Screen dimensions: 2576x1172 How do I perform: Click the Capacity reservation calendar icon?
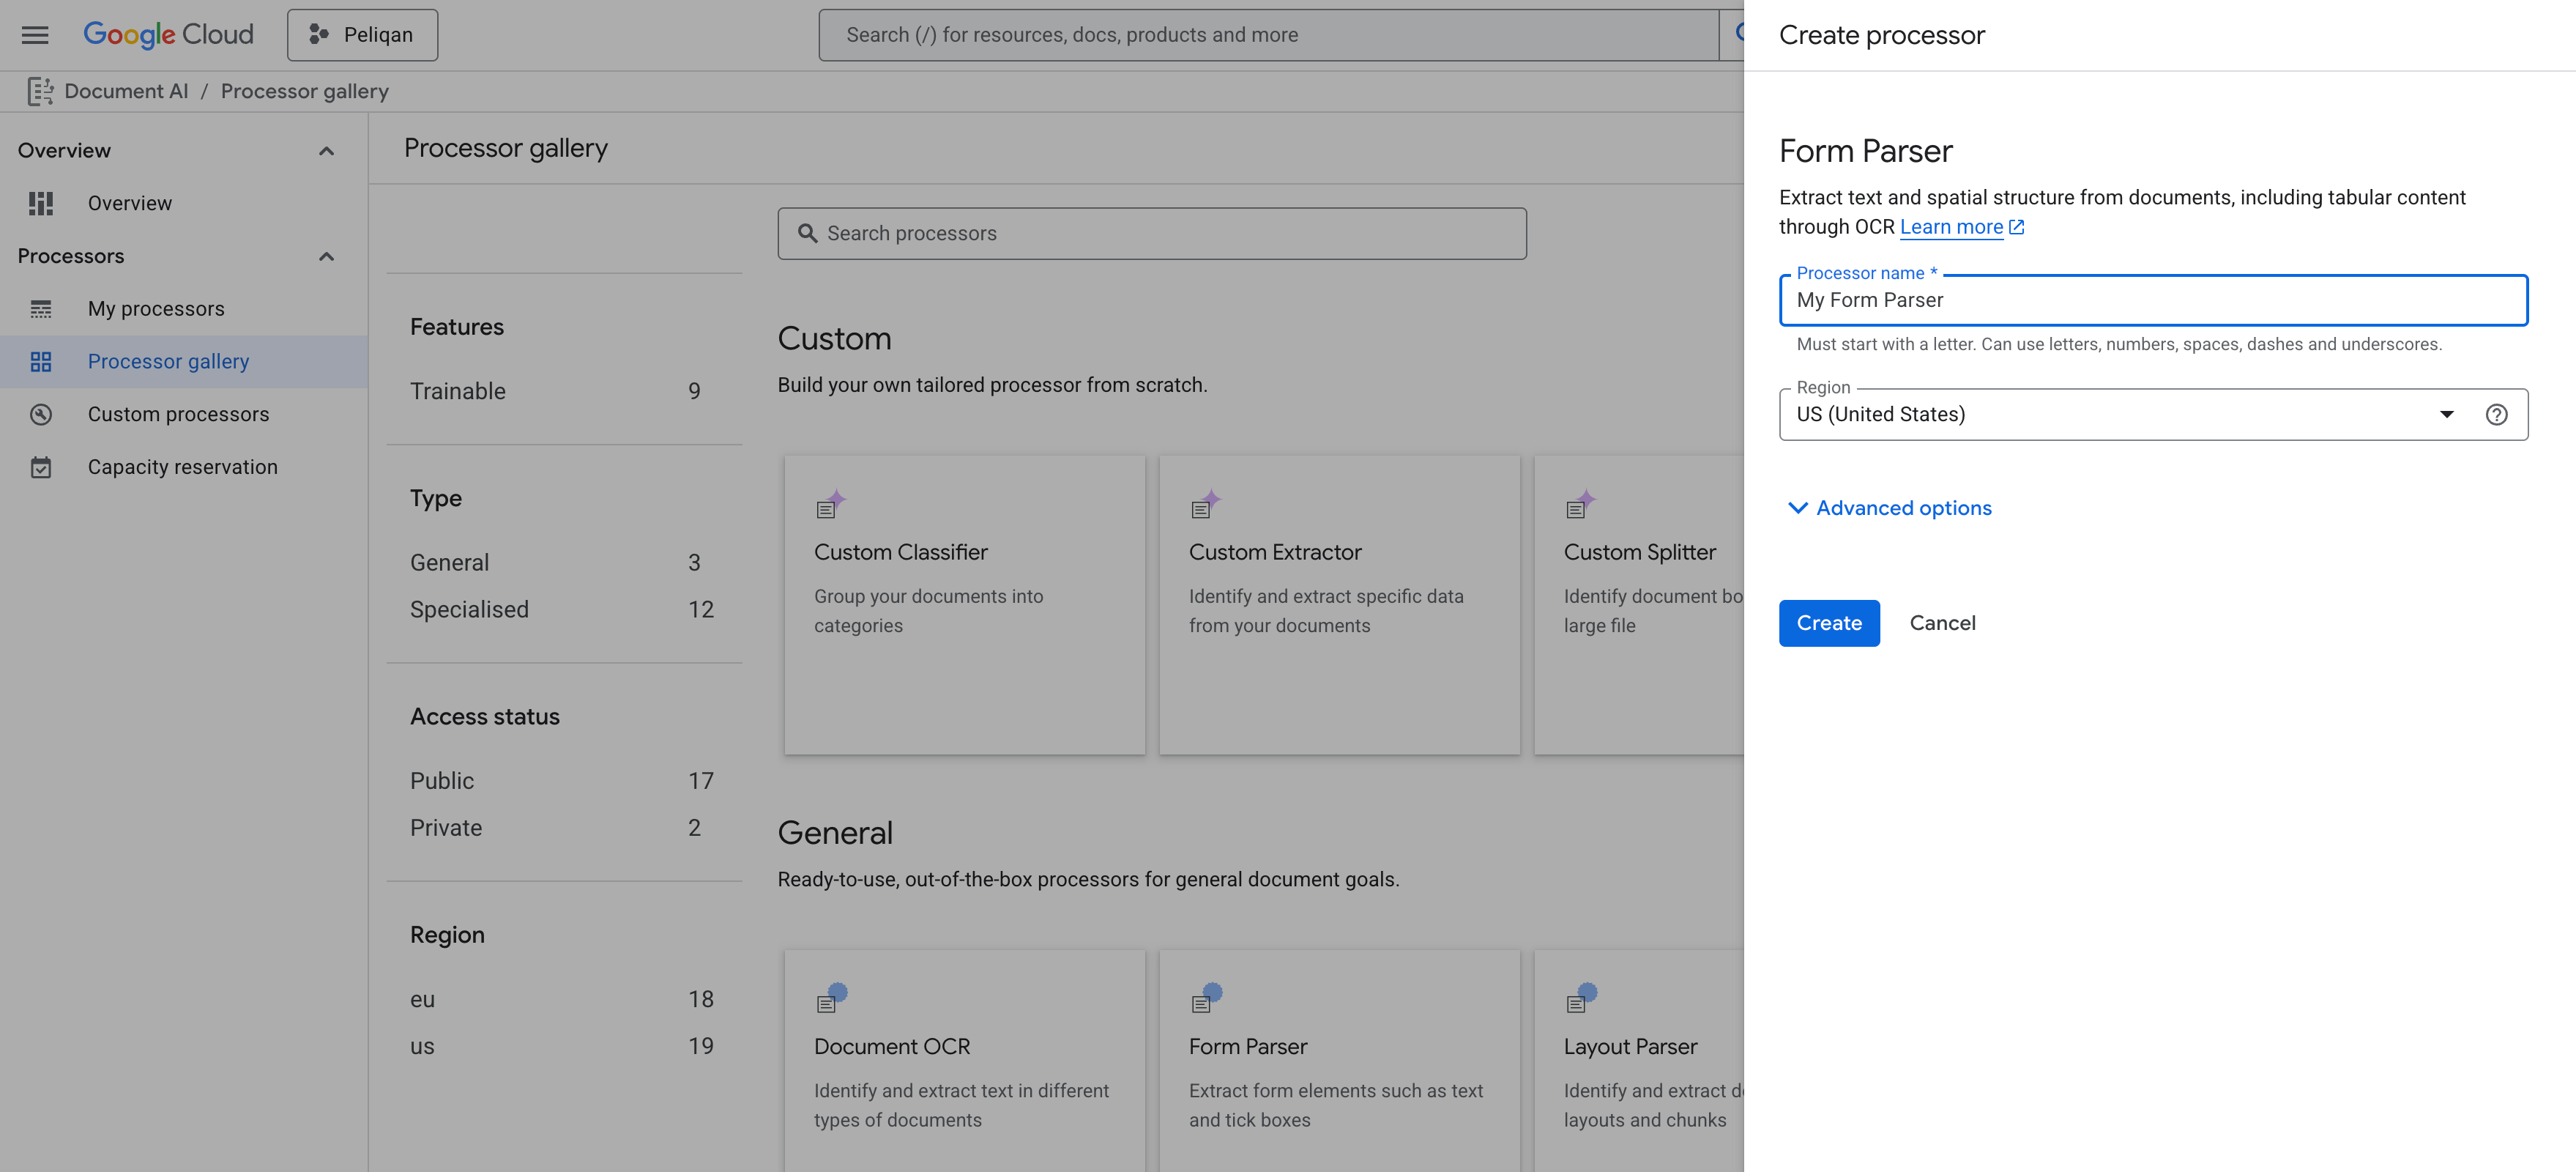[x=40, y=467]
